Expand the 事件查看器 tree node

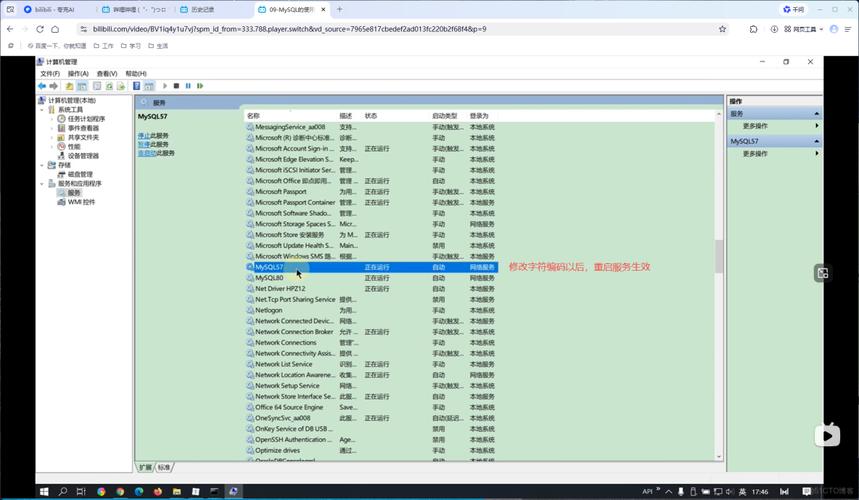pos(52,128)
